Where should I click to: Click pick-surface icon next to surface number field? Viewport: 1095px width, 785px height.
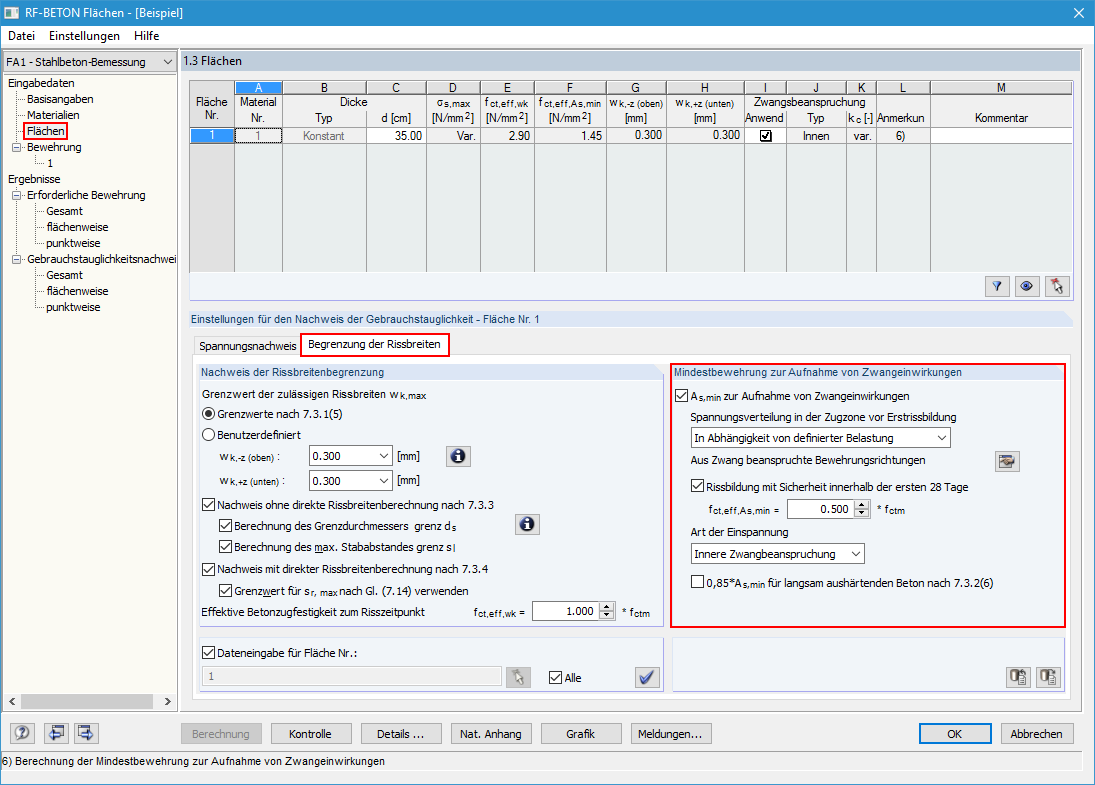518,677
